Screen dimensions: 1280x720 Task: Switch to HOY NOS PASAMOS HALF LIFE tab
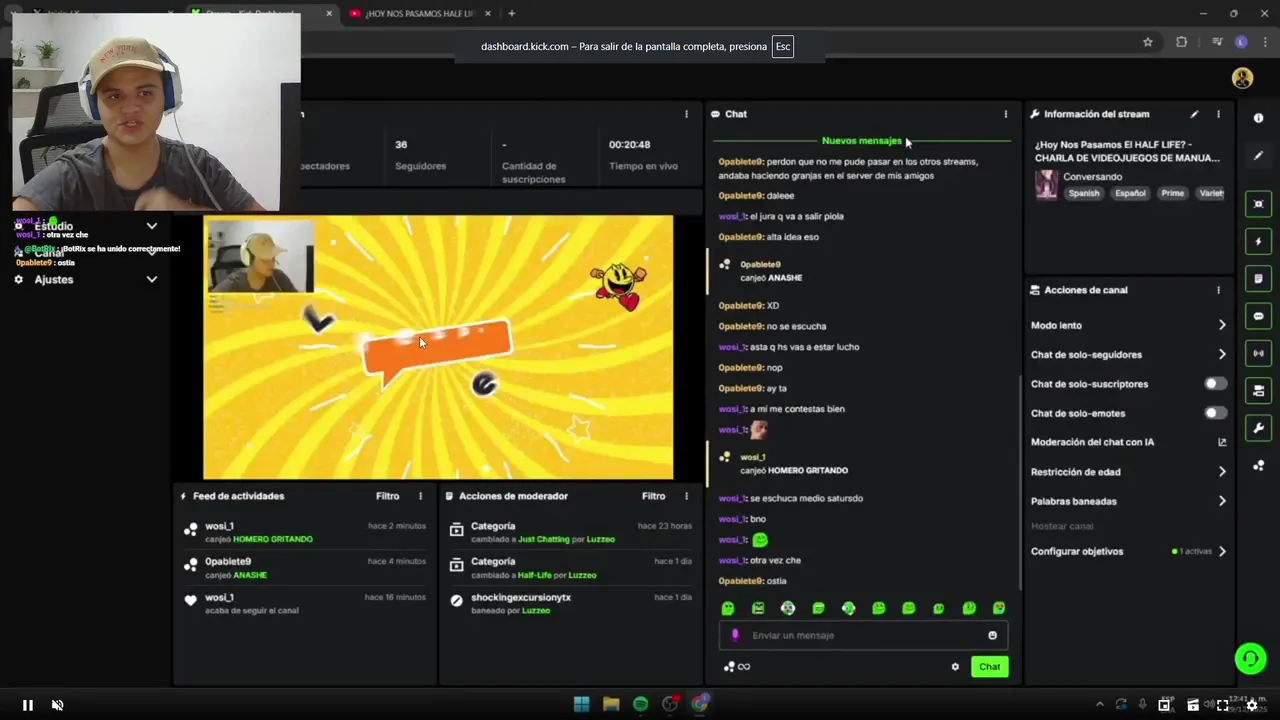[x=420, y=13]
